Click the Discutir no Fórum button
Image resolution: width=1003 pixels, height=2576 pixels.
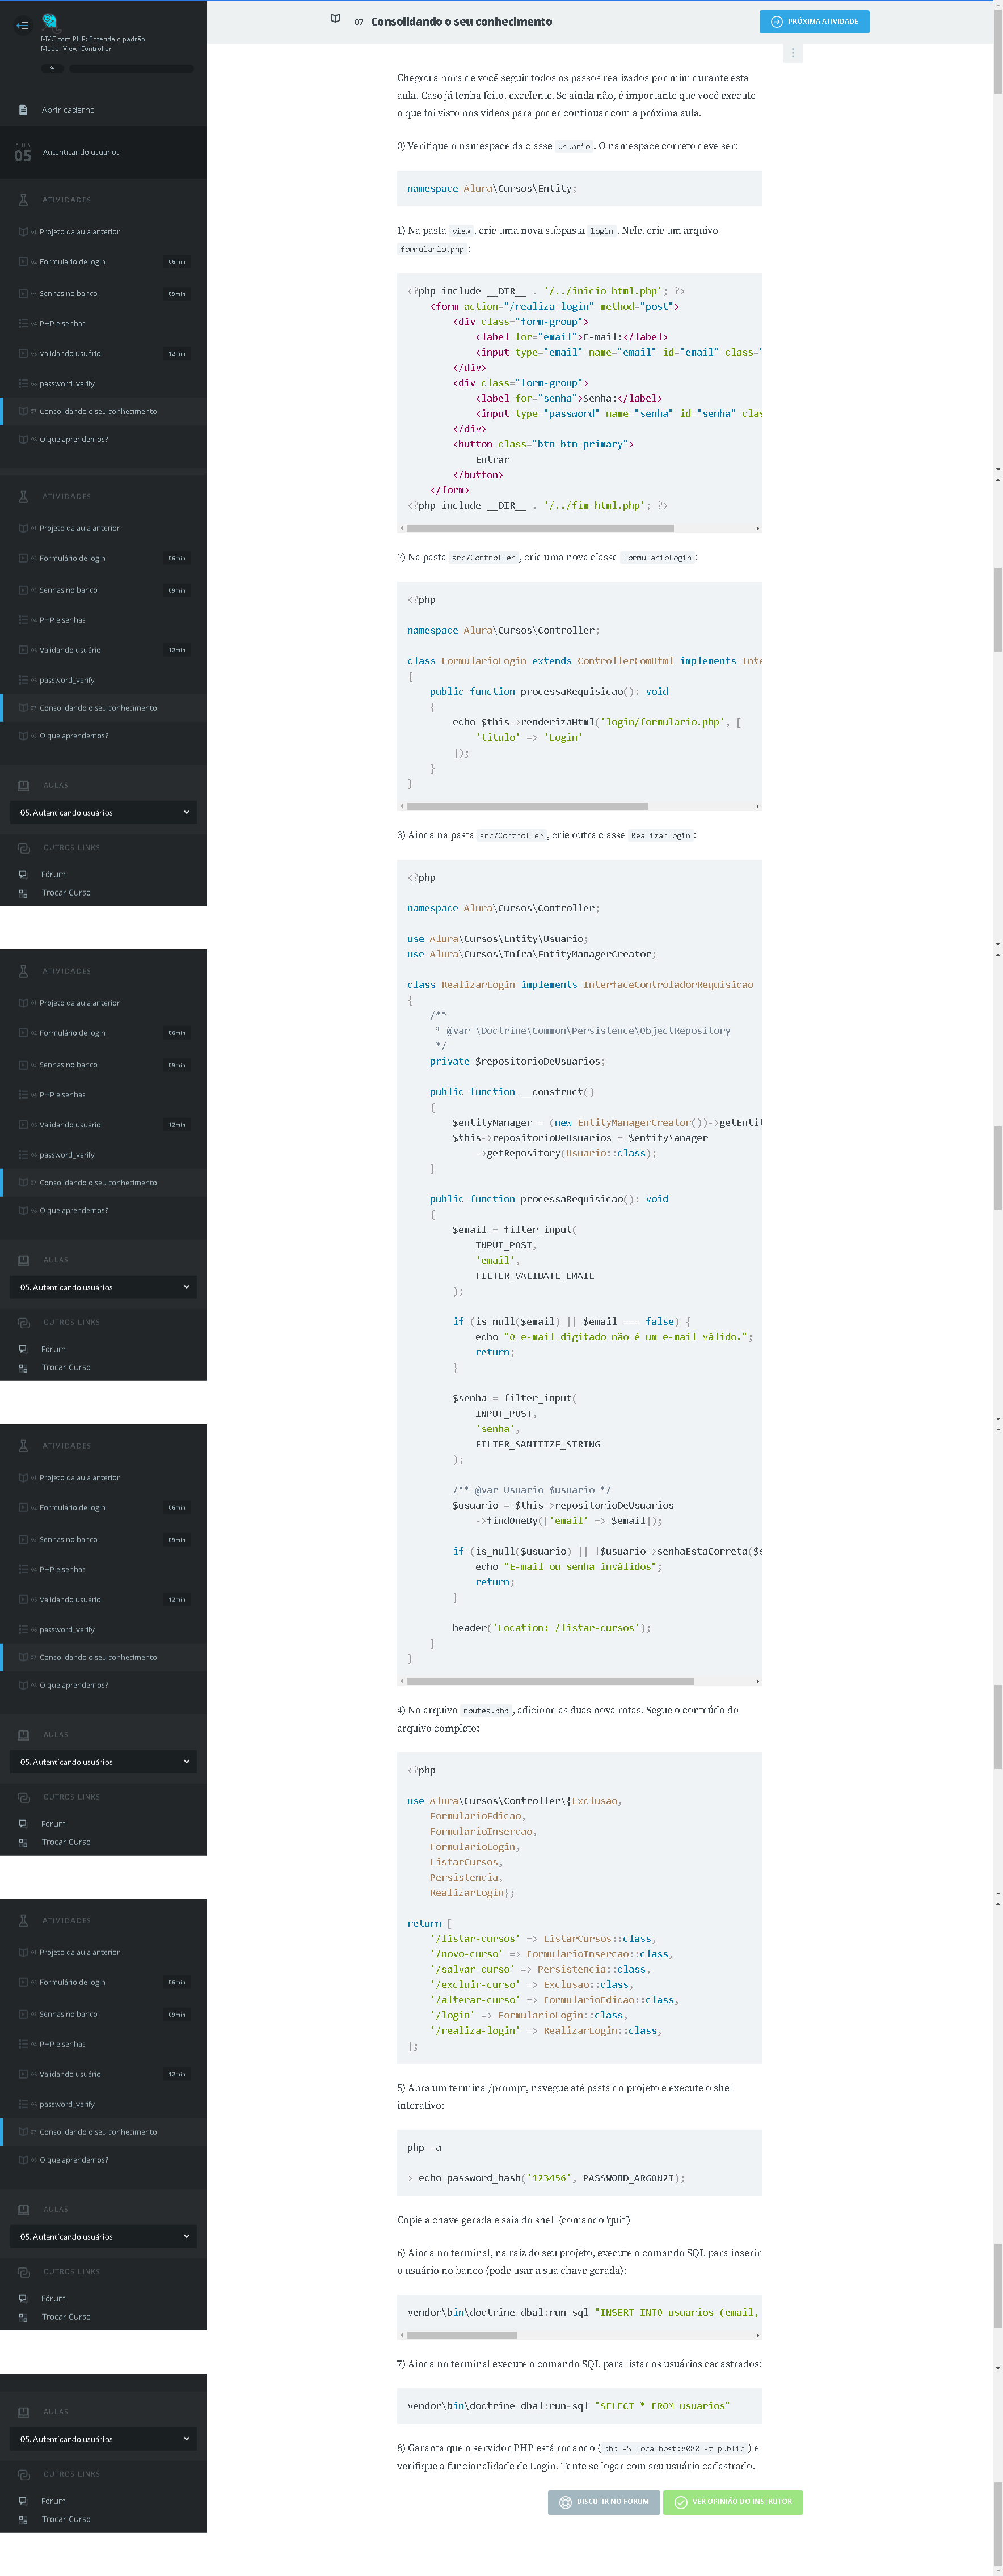pyautogui.click(x=603, y=2501)
